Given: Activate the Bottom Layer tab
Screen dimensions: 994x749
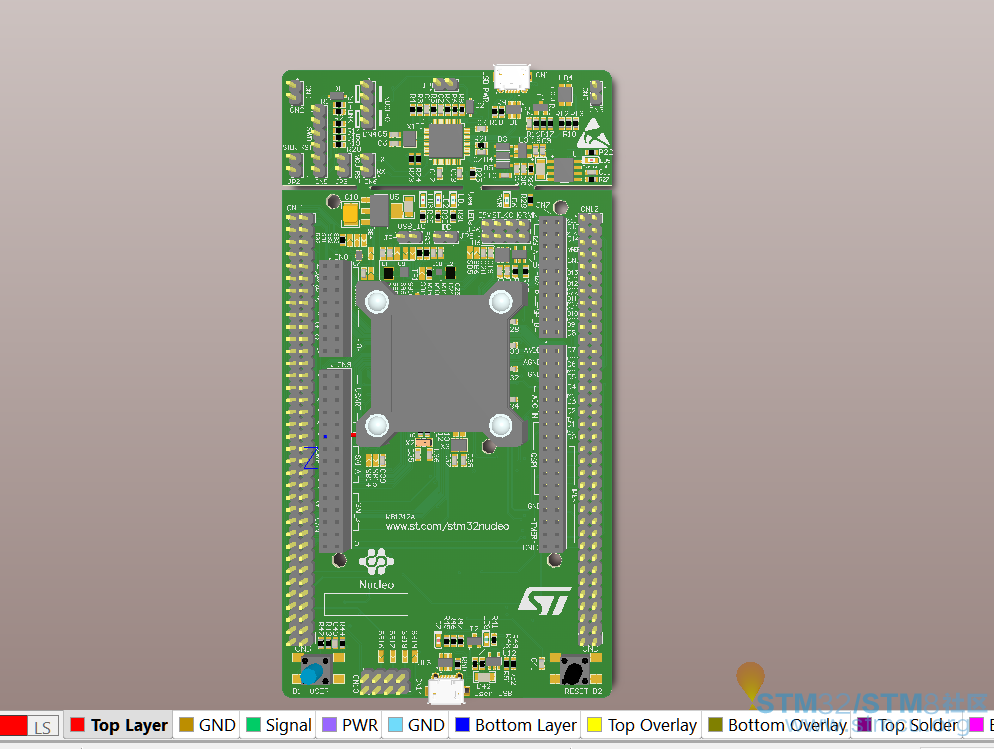Looking at the screenshot, I should pyautogui.click(x=516, y=725).
